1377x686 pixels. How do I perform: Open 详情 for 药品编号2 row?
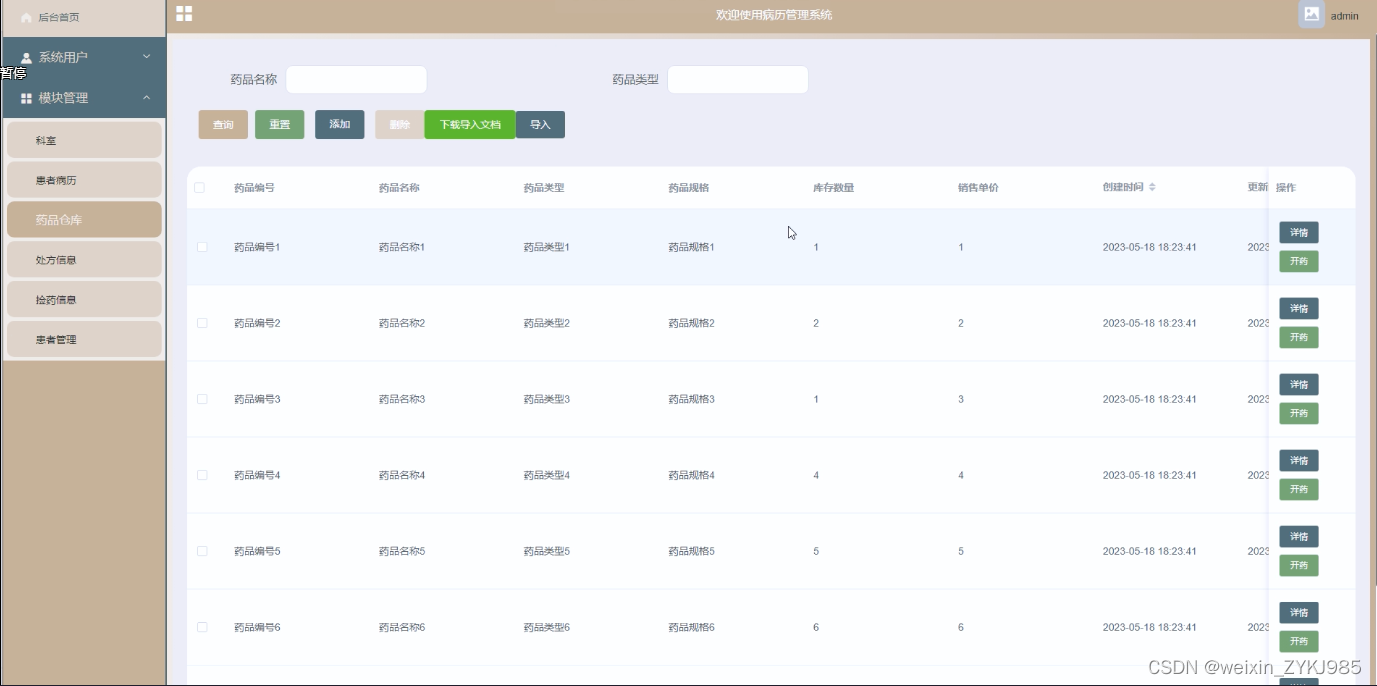click(x=1299, y=308)
